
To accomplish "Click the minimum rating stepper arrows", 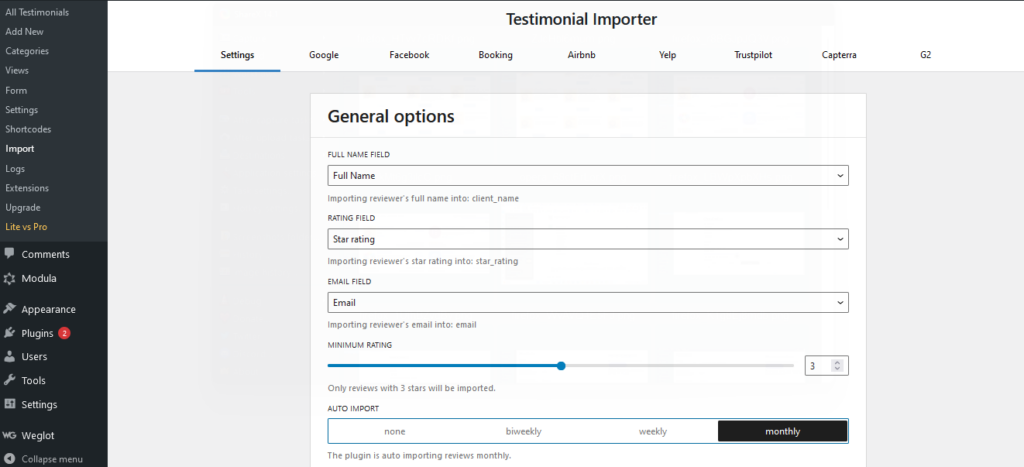I will pos(837,366).
